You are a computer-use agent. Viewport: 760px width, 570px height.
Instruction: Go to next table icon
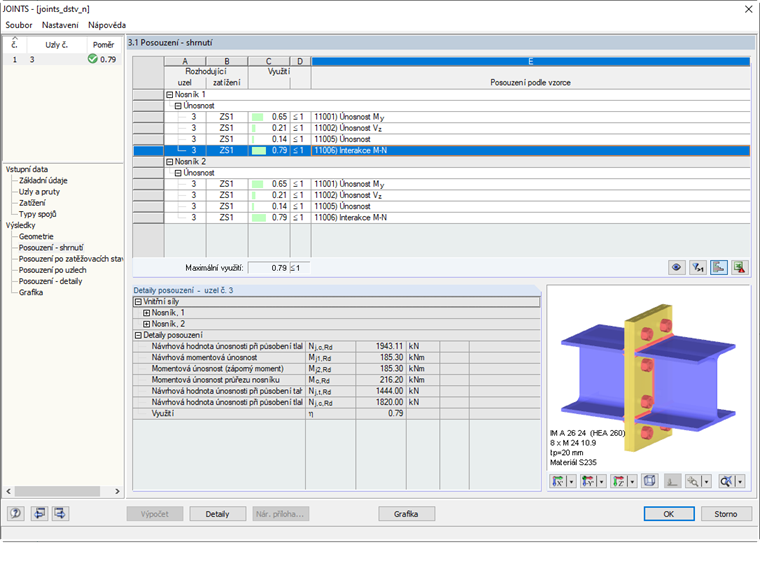click(x=61, y=513)
